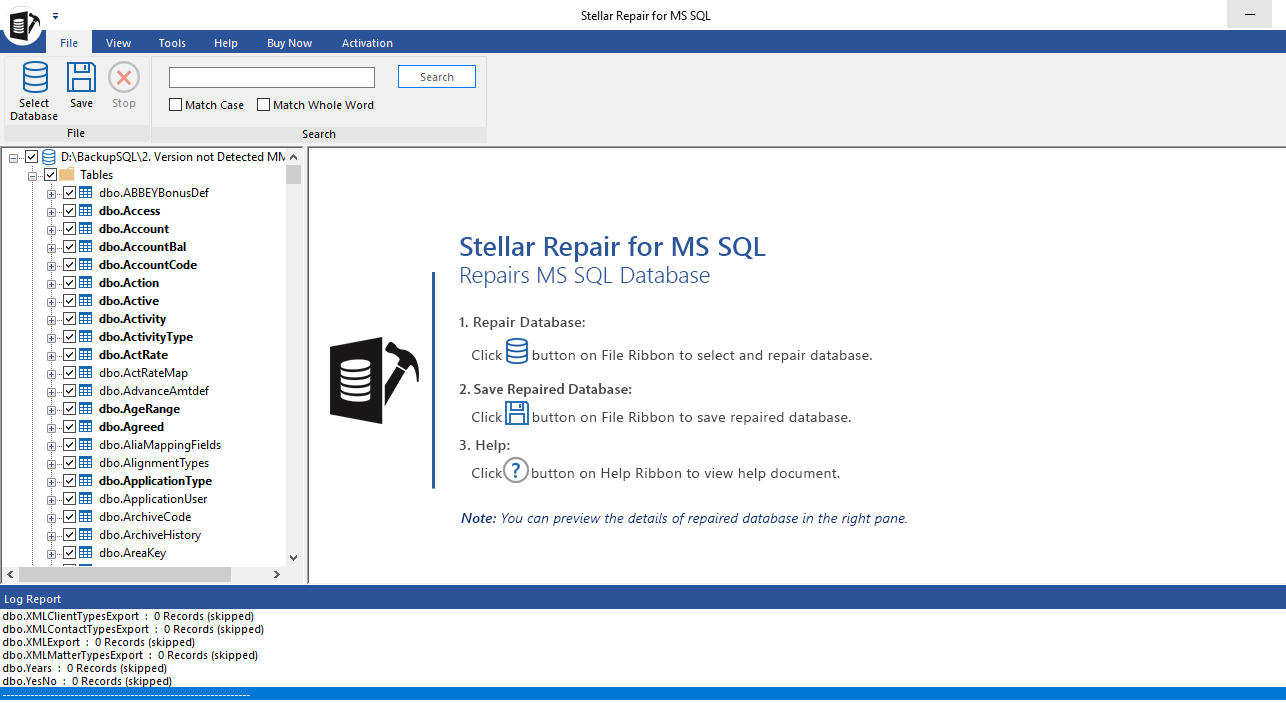
Task: Minimize the Stellar Repair window
Action: click(1250, 15)
